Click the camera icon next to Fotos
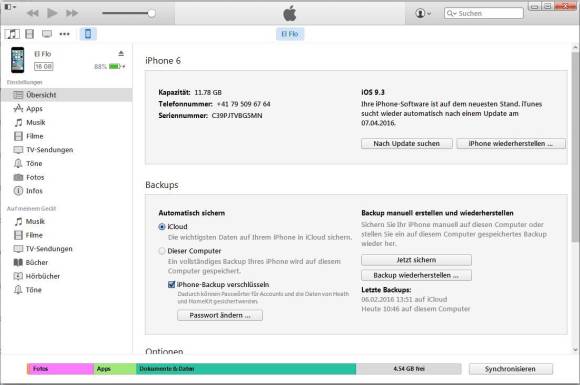The image size is (580, 385). click(x=18, y=177)
